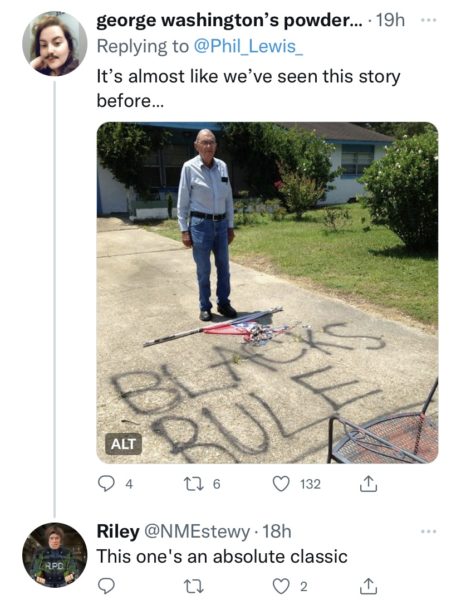View george washington's powder profile picture
Image resolution: width=461 pixels, height=600 pixels.
pos(54,44)
